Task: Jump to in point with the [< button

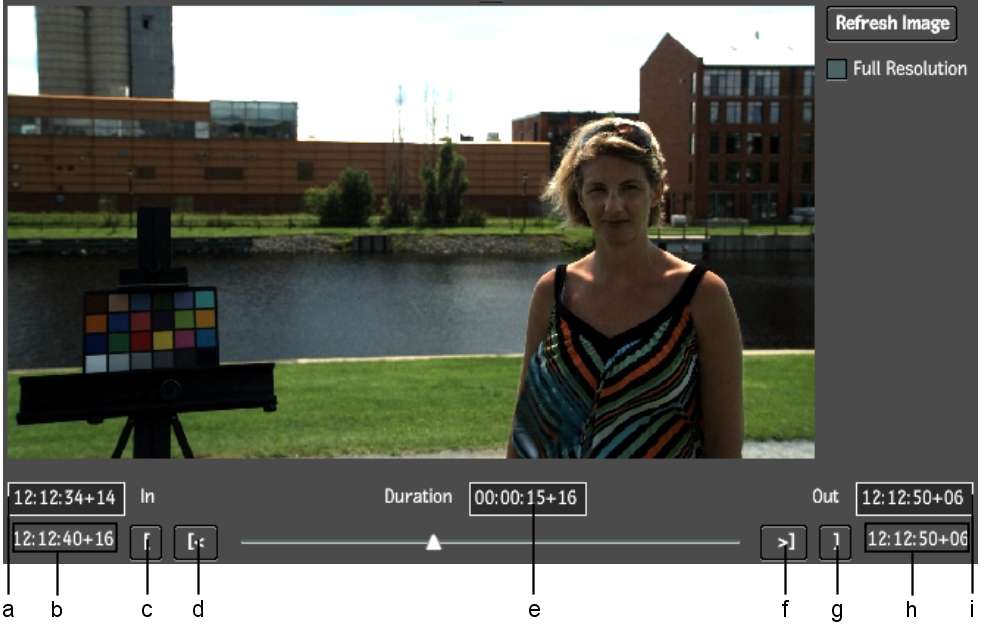Action: pos(196,542)
